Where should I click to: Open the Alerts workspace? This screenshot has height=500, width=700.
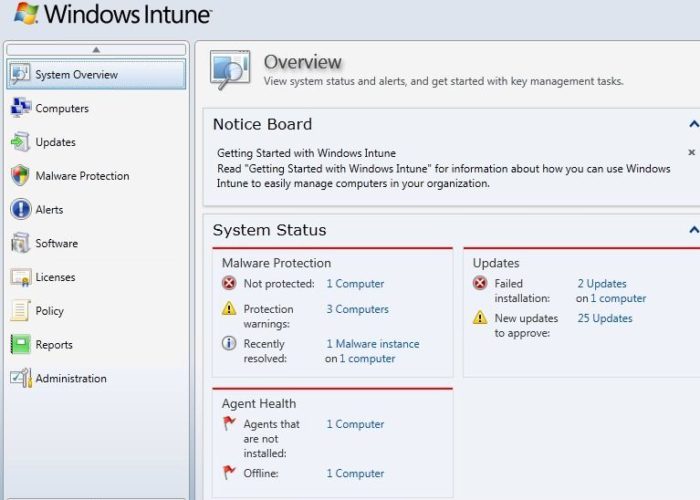point(96,209)
